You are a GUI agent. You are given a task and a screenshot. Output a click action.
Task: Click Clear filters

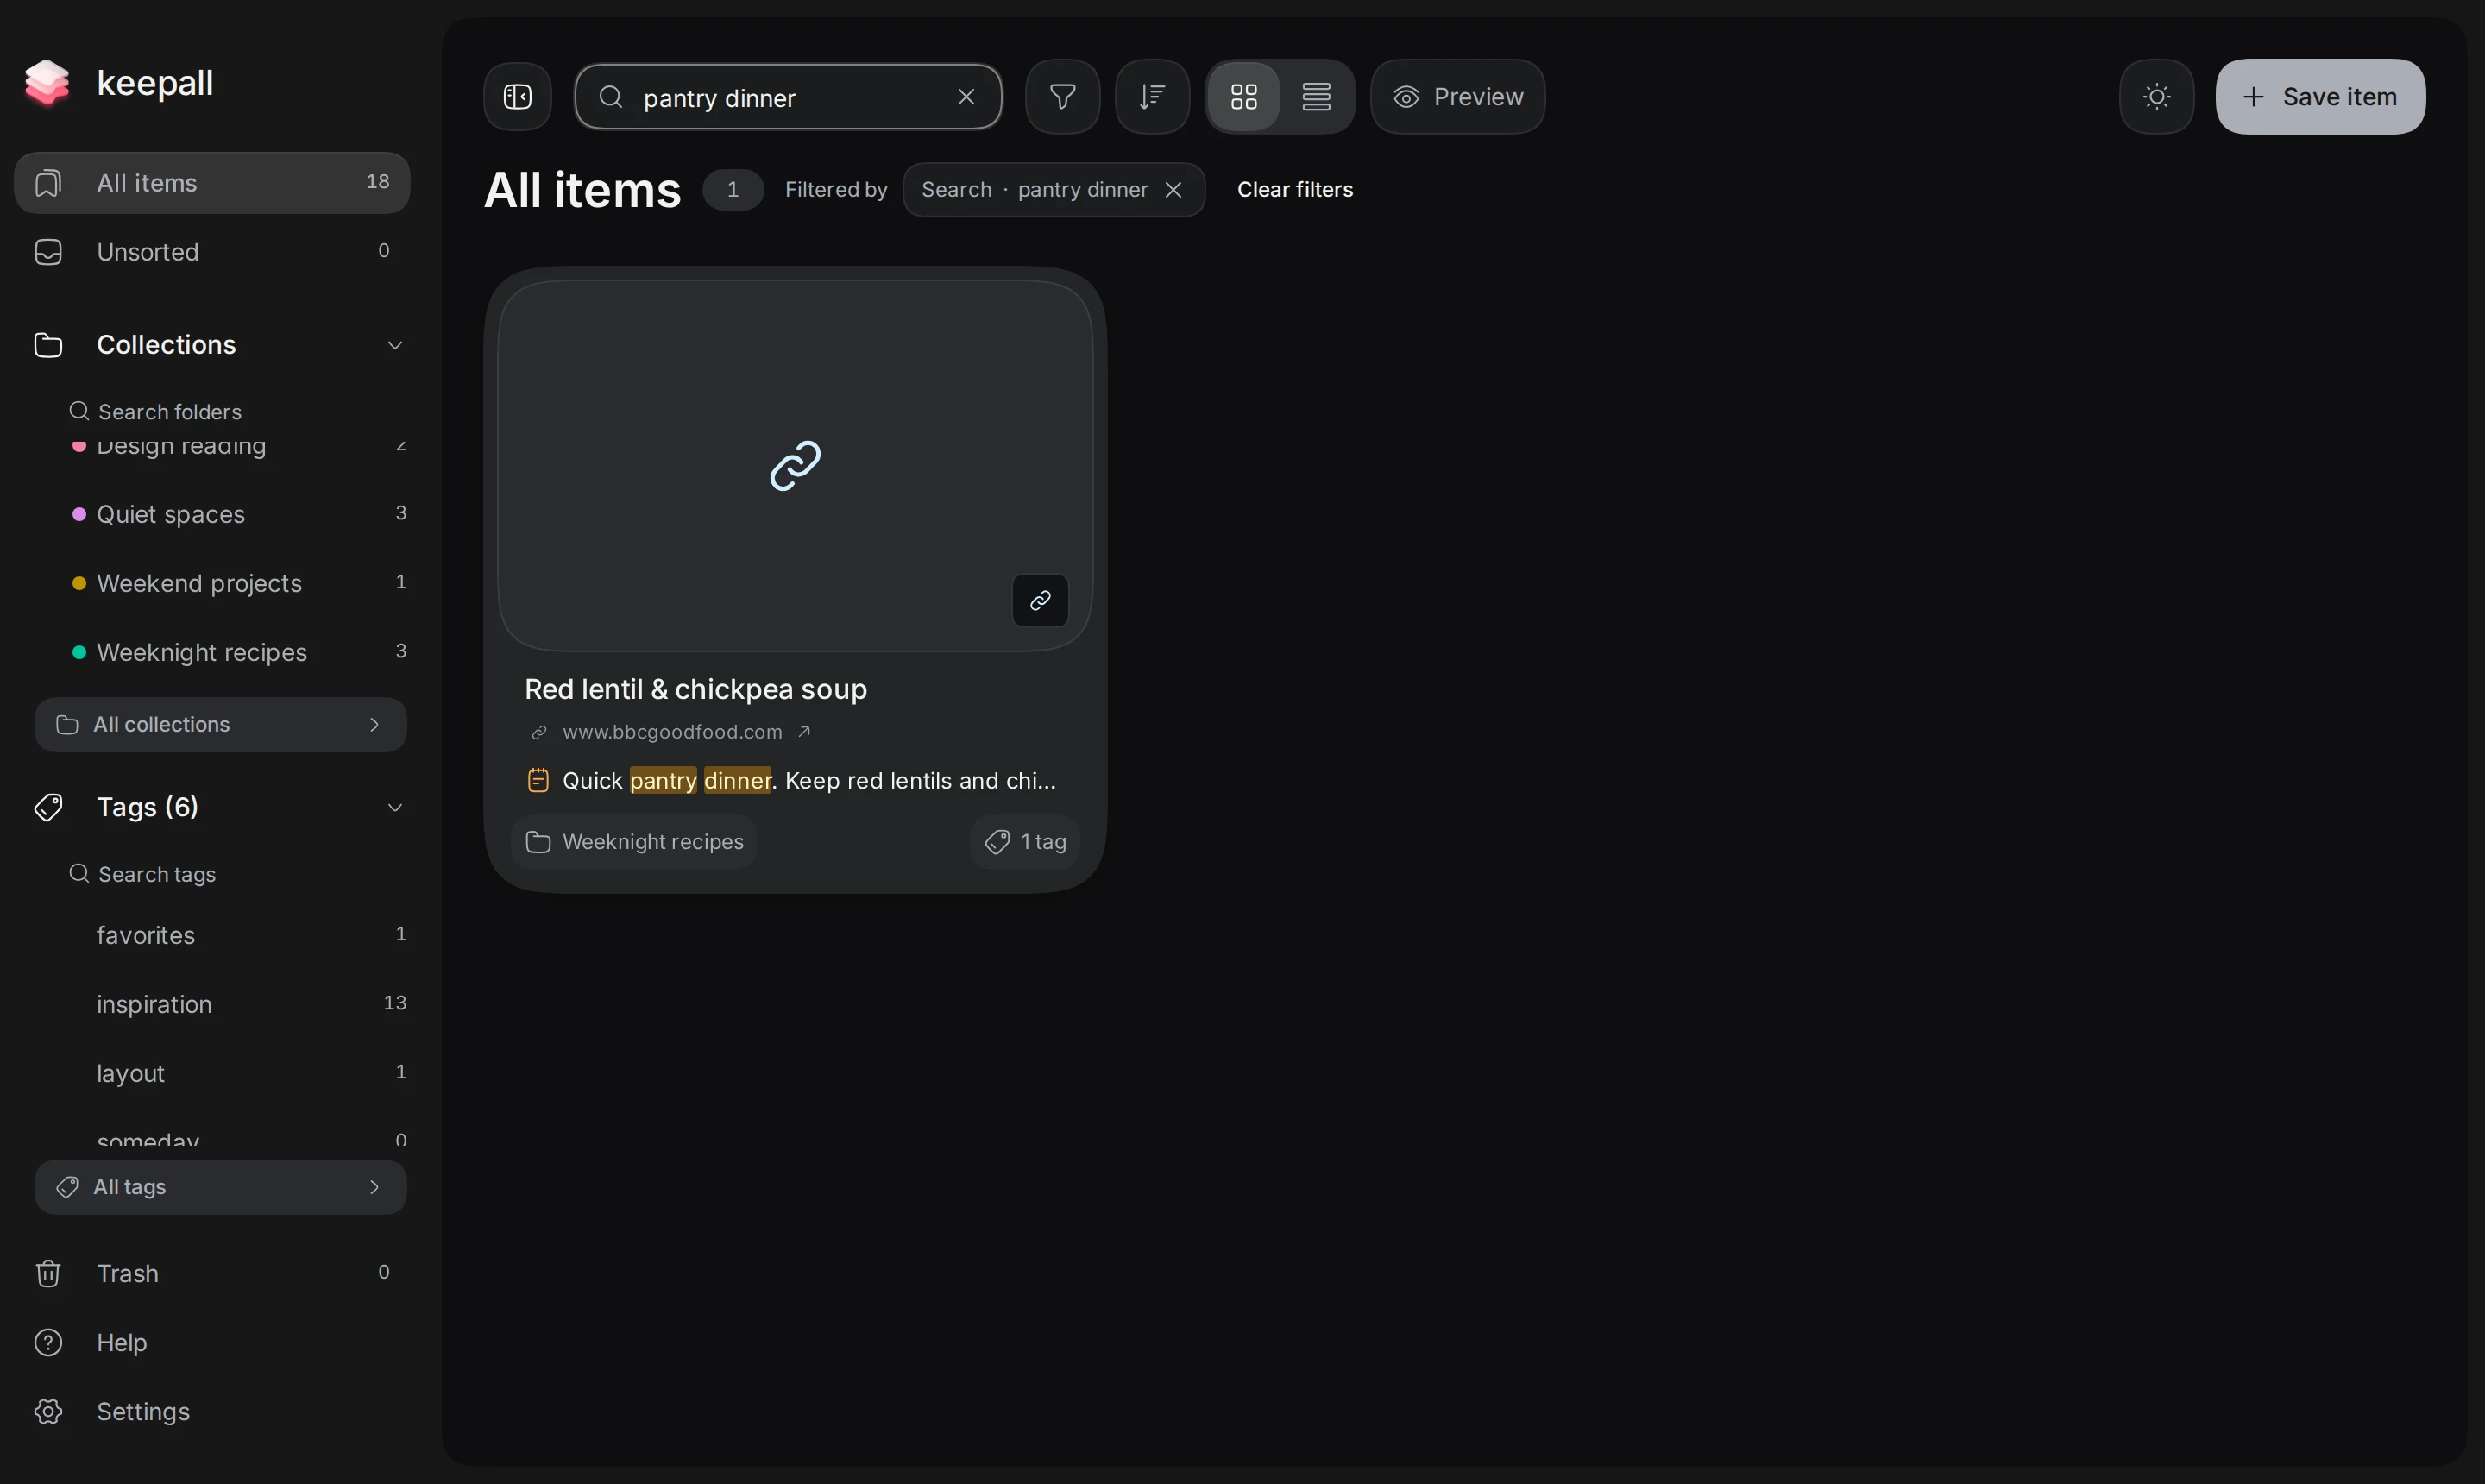click(x=1294, y=190)
